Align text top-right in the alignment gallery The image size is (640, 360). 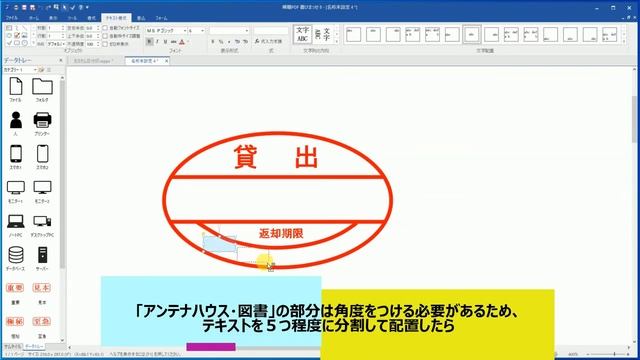393,34
